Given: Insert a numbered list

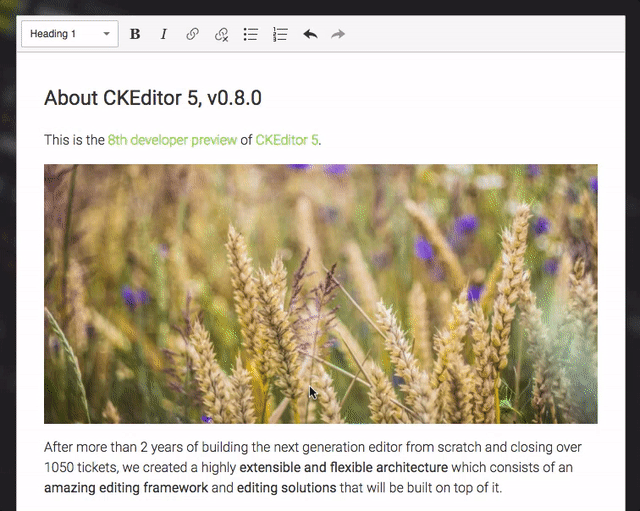Looking at the screenshot, I should (x=280, y=34).
